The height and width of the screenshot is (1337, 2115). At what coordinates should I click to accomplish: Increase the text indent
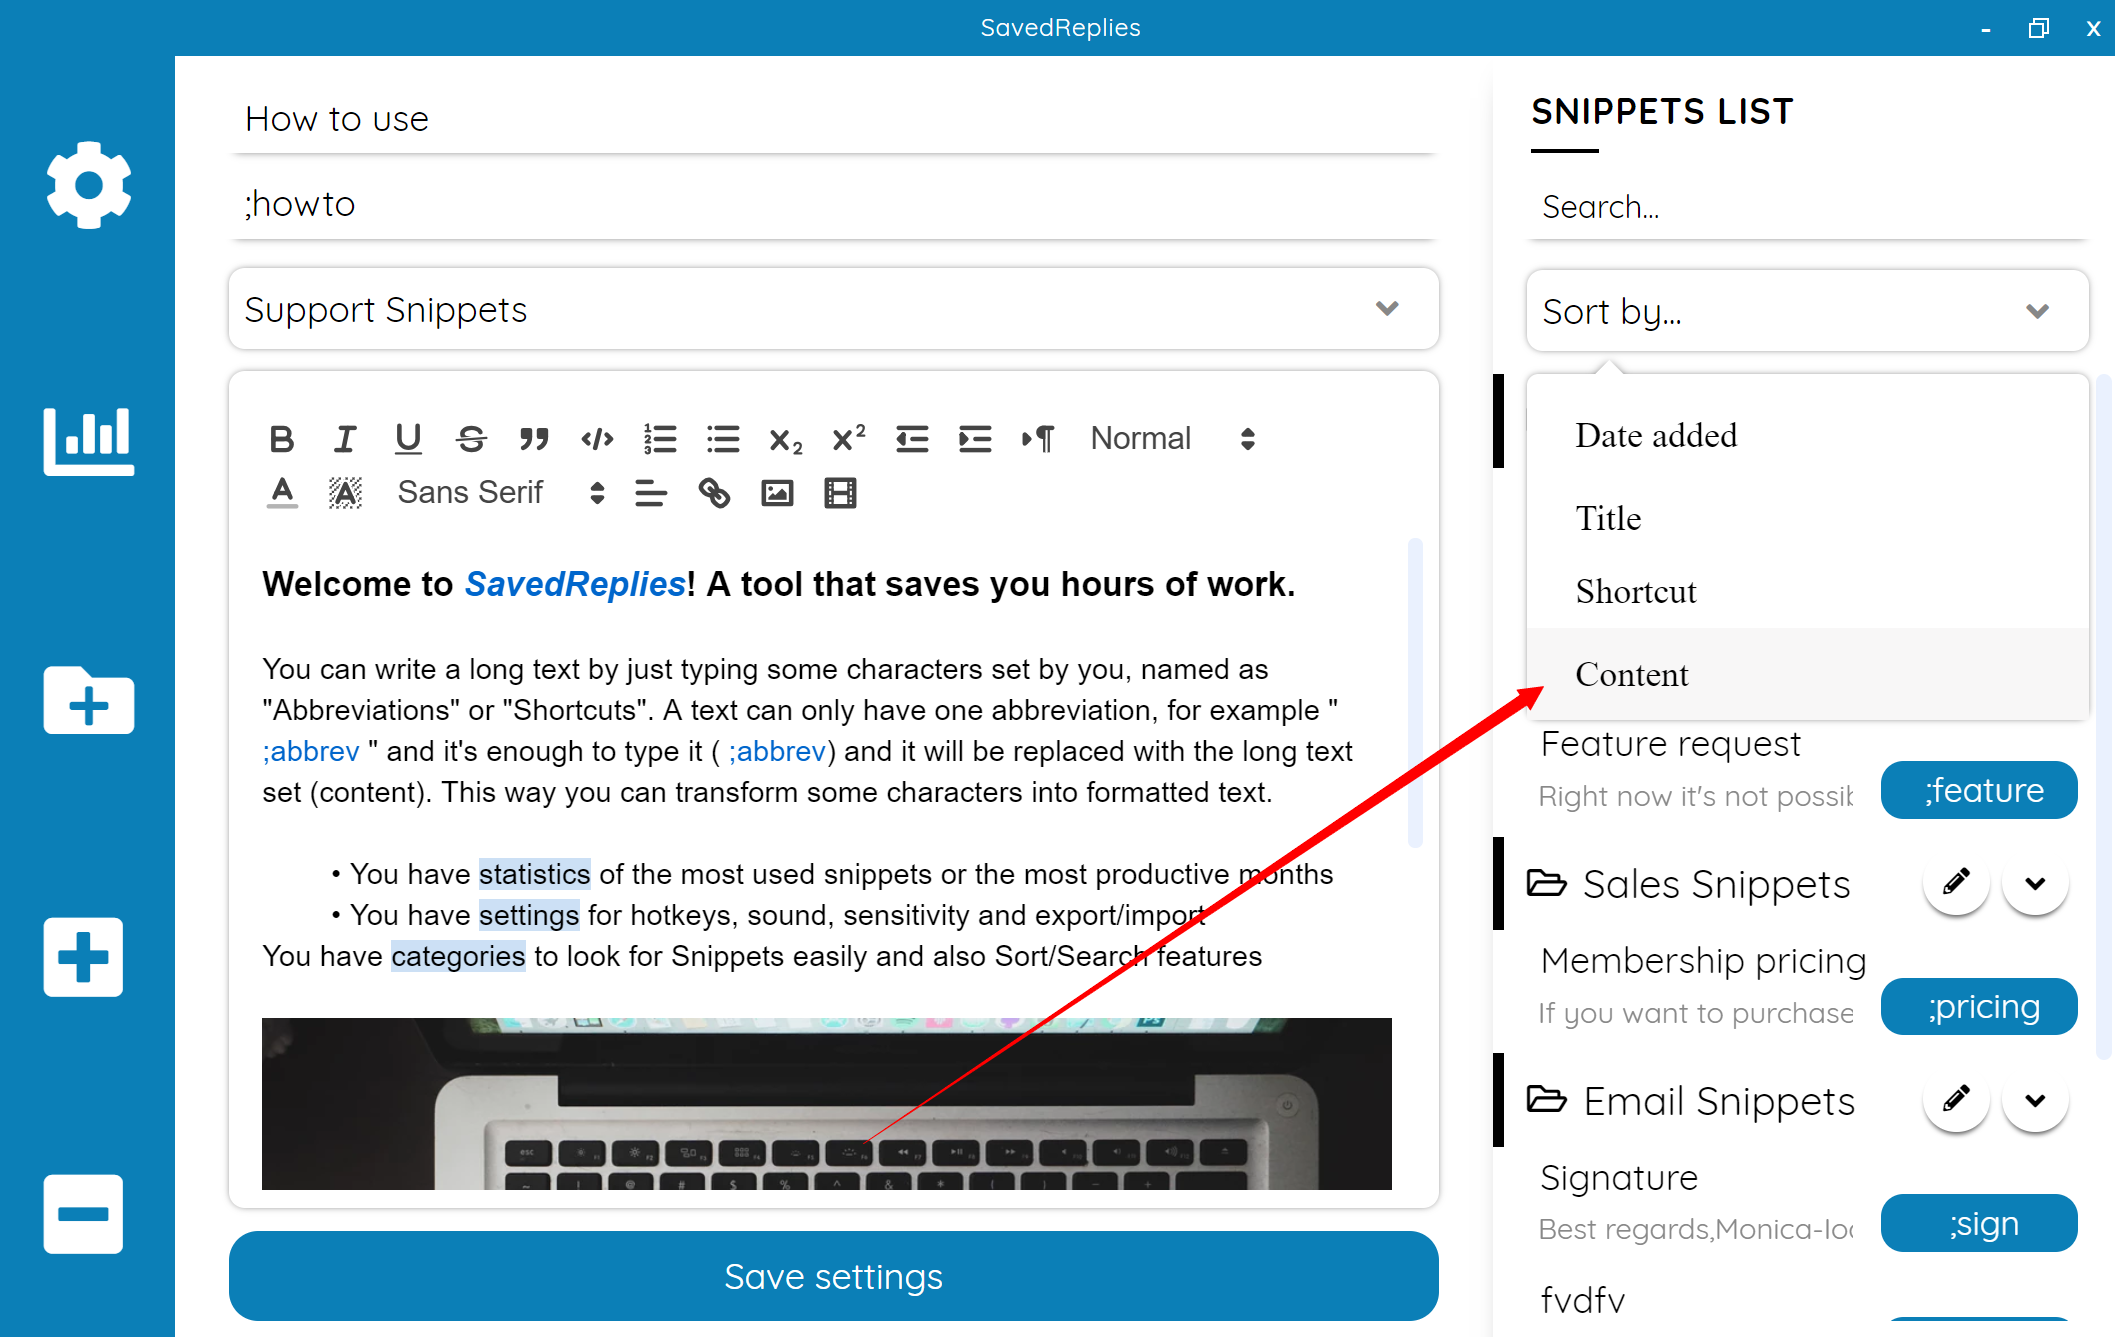975,439
